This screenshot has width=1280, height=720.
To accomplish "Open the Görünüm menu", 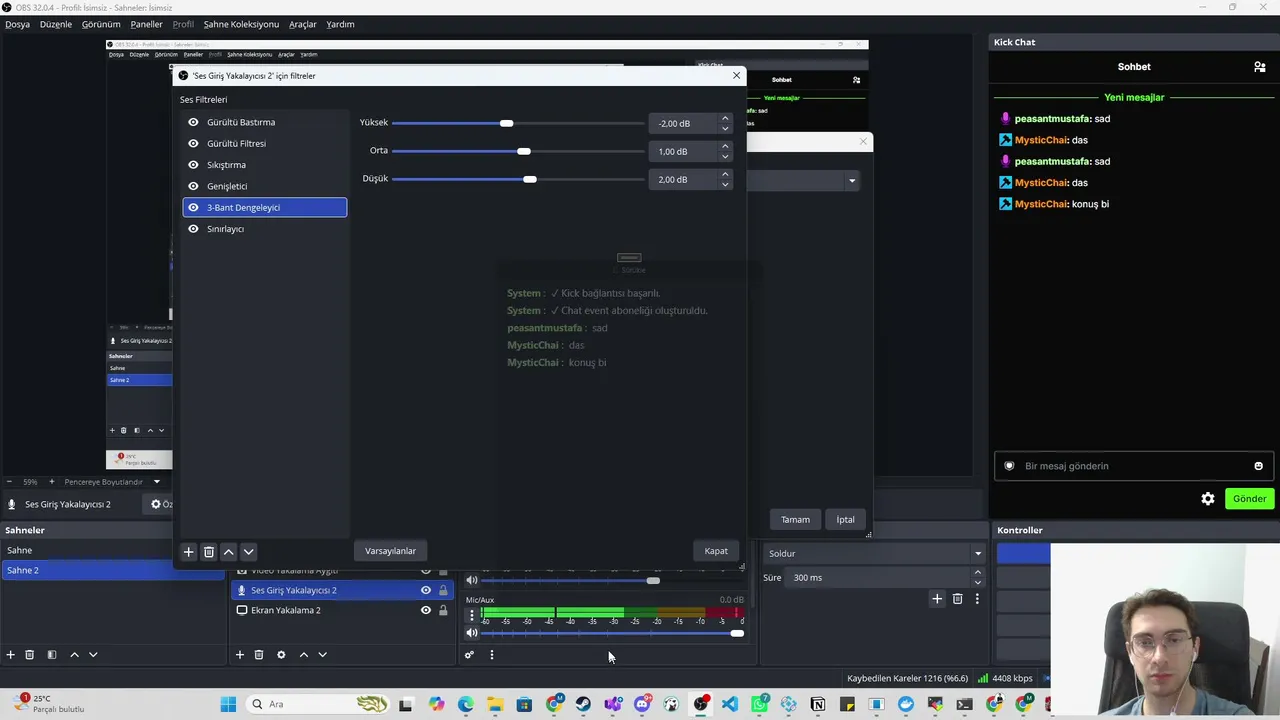I will 101,24.
